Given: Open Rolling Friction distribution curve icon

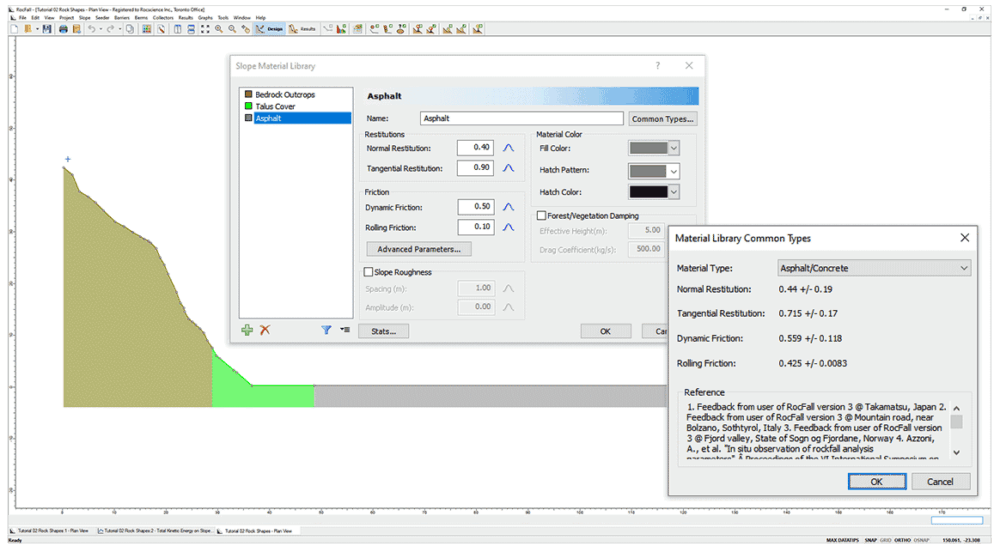Looking at the screenshot, I should pos(508,228).
